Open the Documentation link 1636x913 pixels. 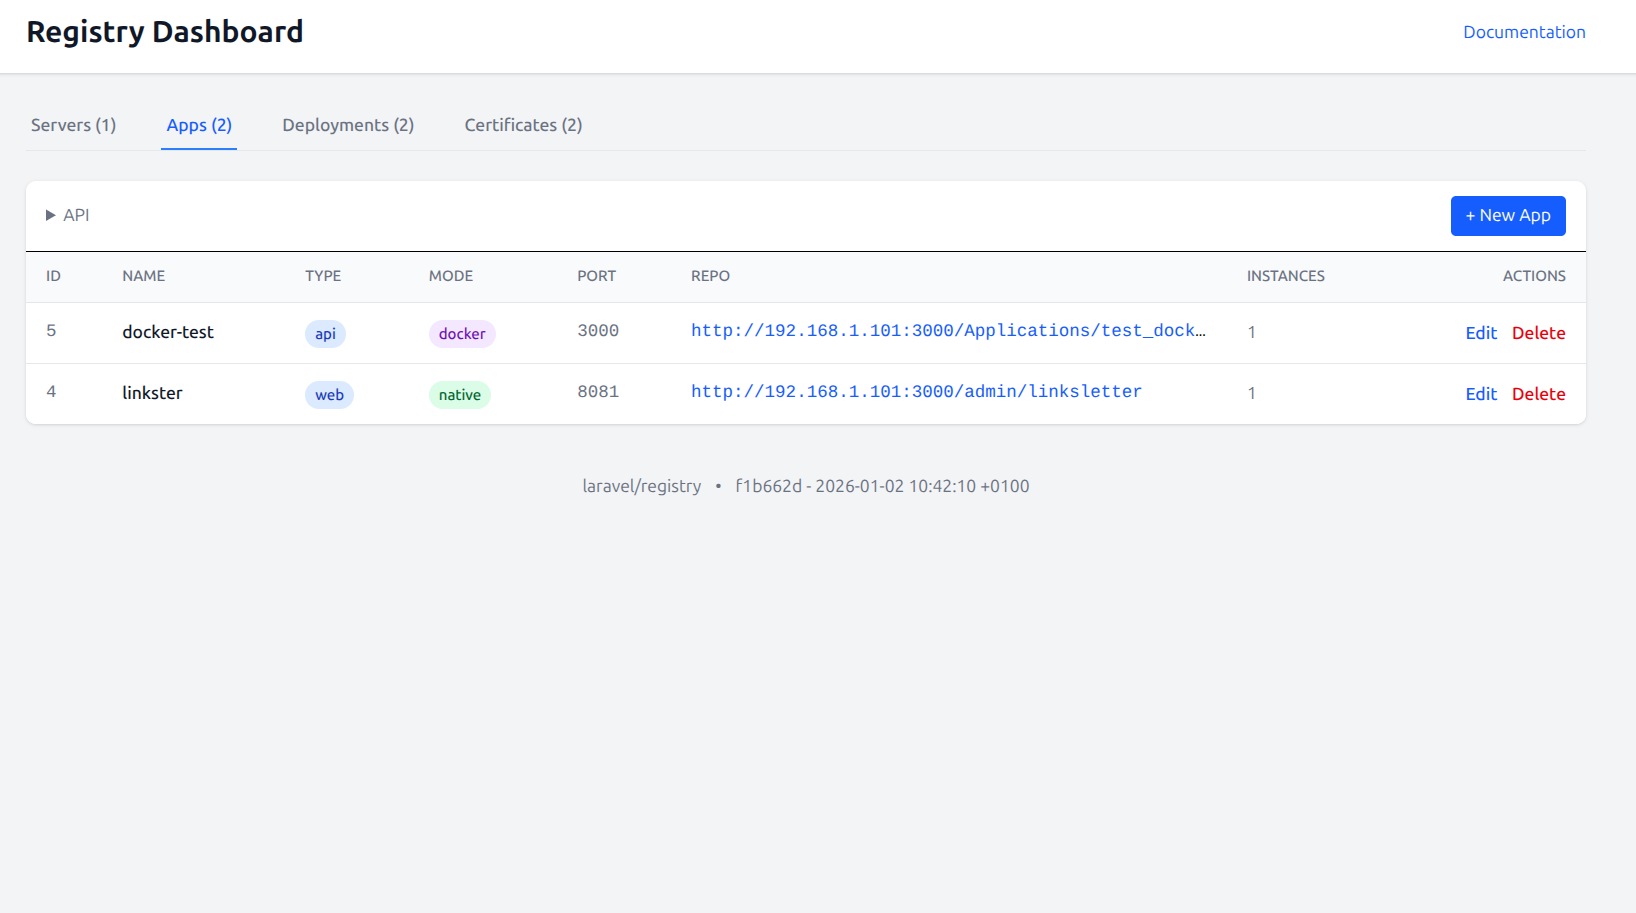click(x=1523, y=32)
